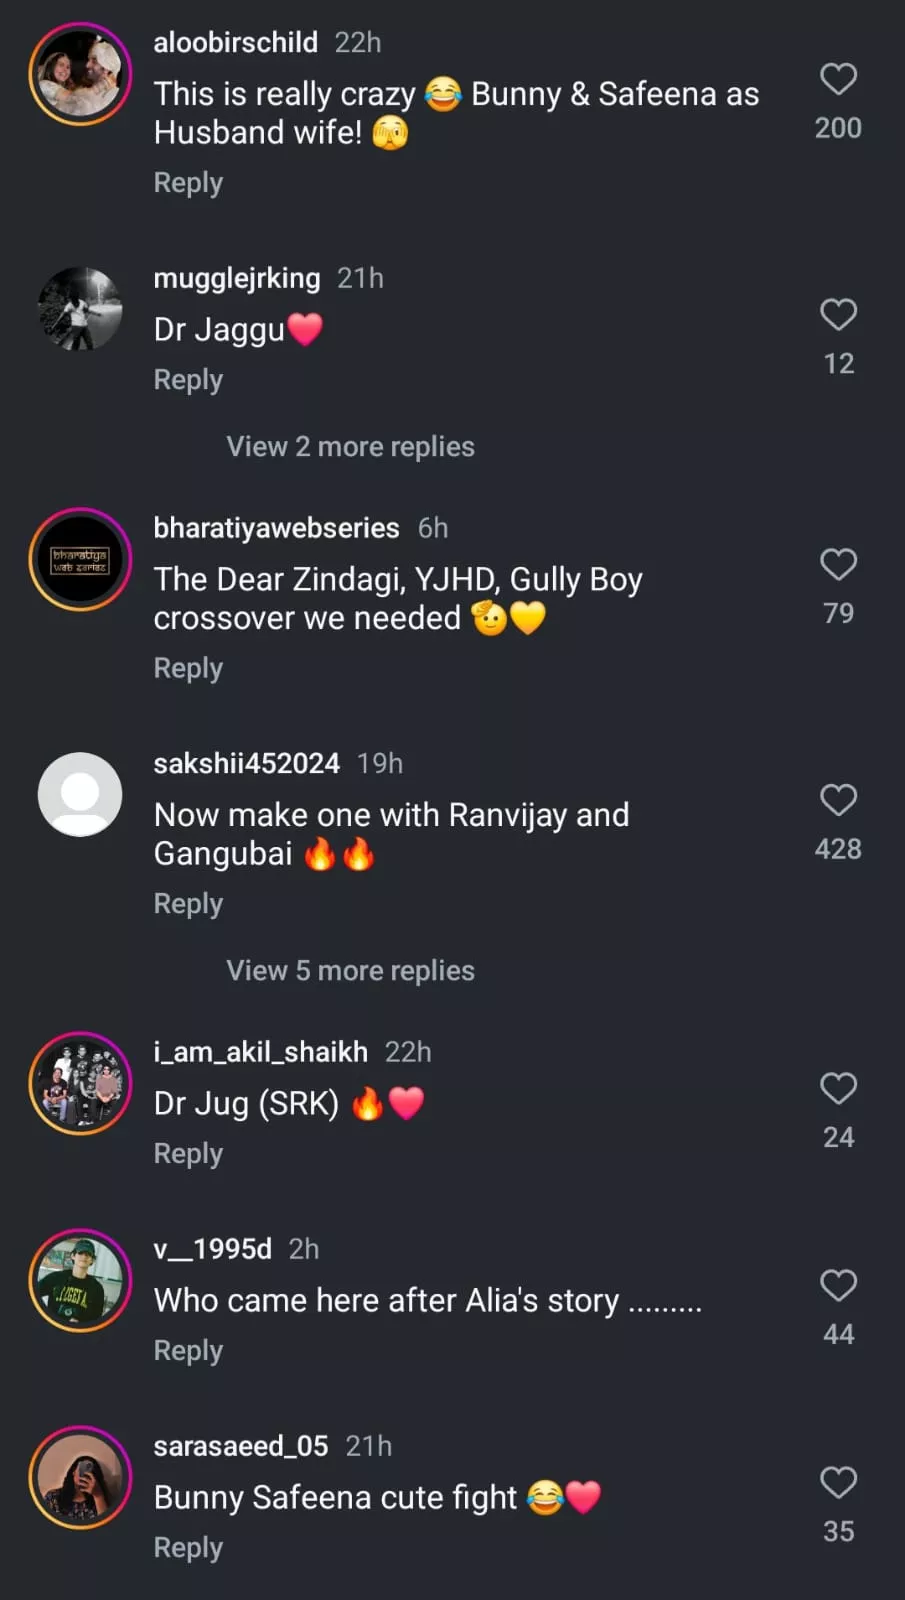Viewport: 905px width, 1600px height.
Task: Reply to sarasaeed_05's cute fight comment
Action: click(x=188, y=1548)
